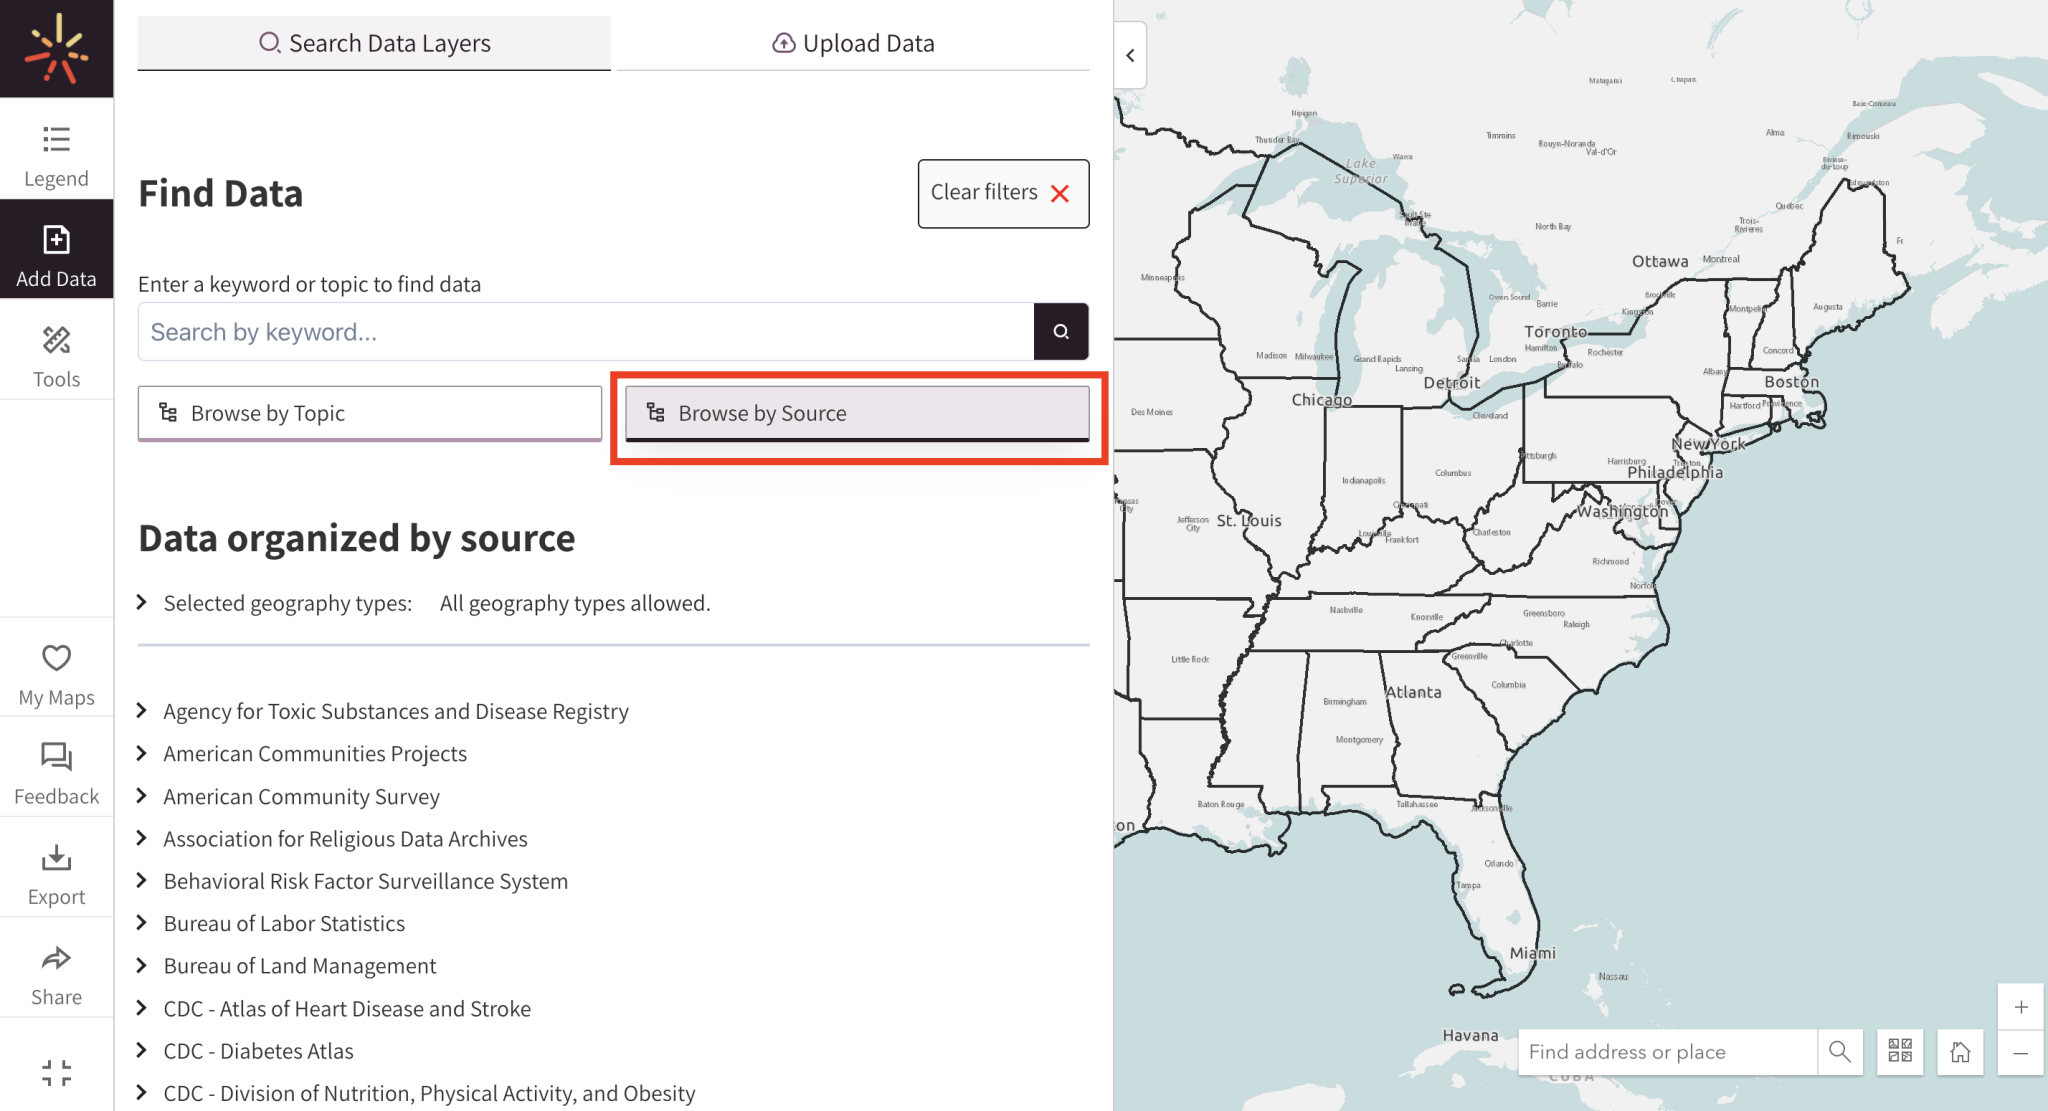The width and height of the screenshot is (2048, 1111).
Task: Click the Export download icon
Action: (x=56, y=857)
